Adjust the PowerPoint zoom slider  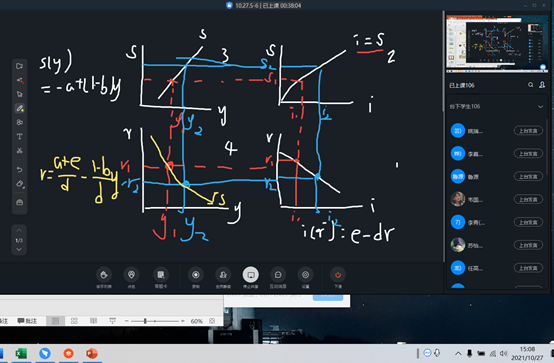click(x=145, y=321)
